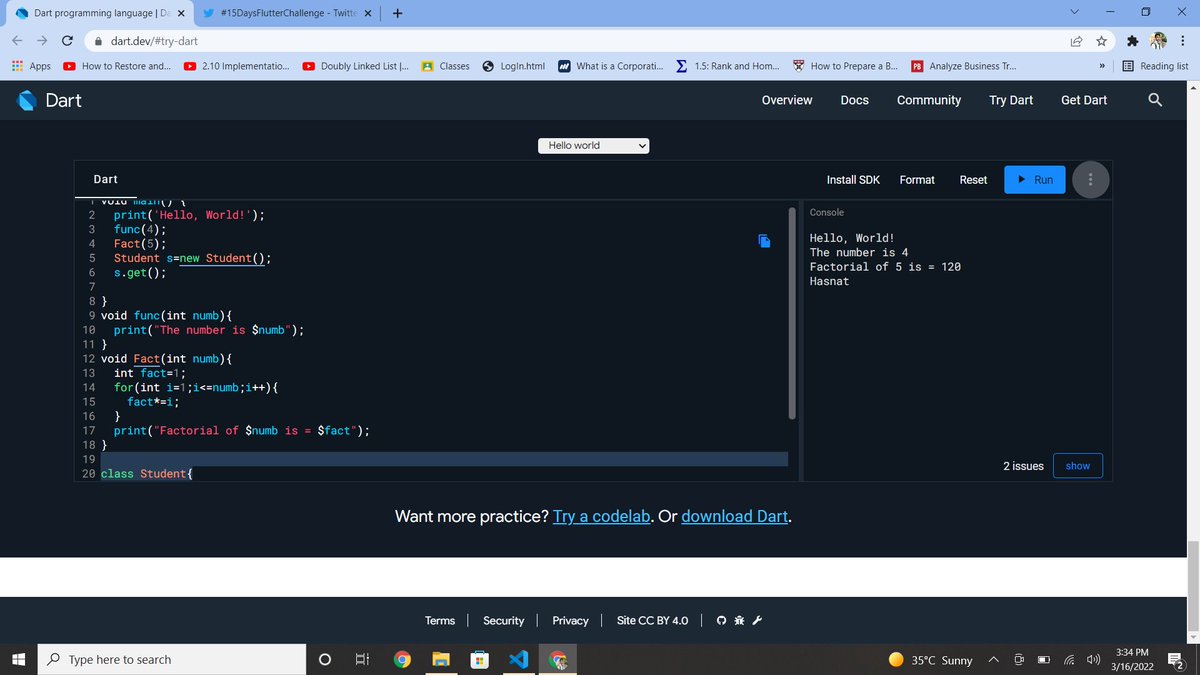The height and width of the screenshot is (675, 1200).
Task: Expand the Hello world sample dropdown
Action: click(594, 145)
